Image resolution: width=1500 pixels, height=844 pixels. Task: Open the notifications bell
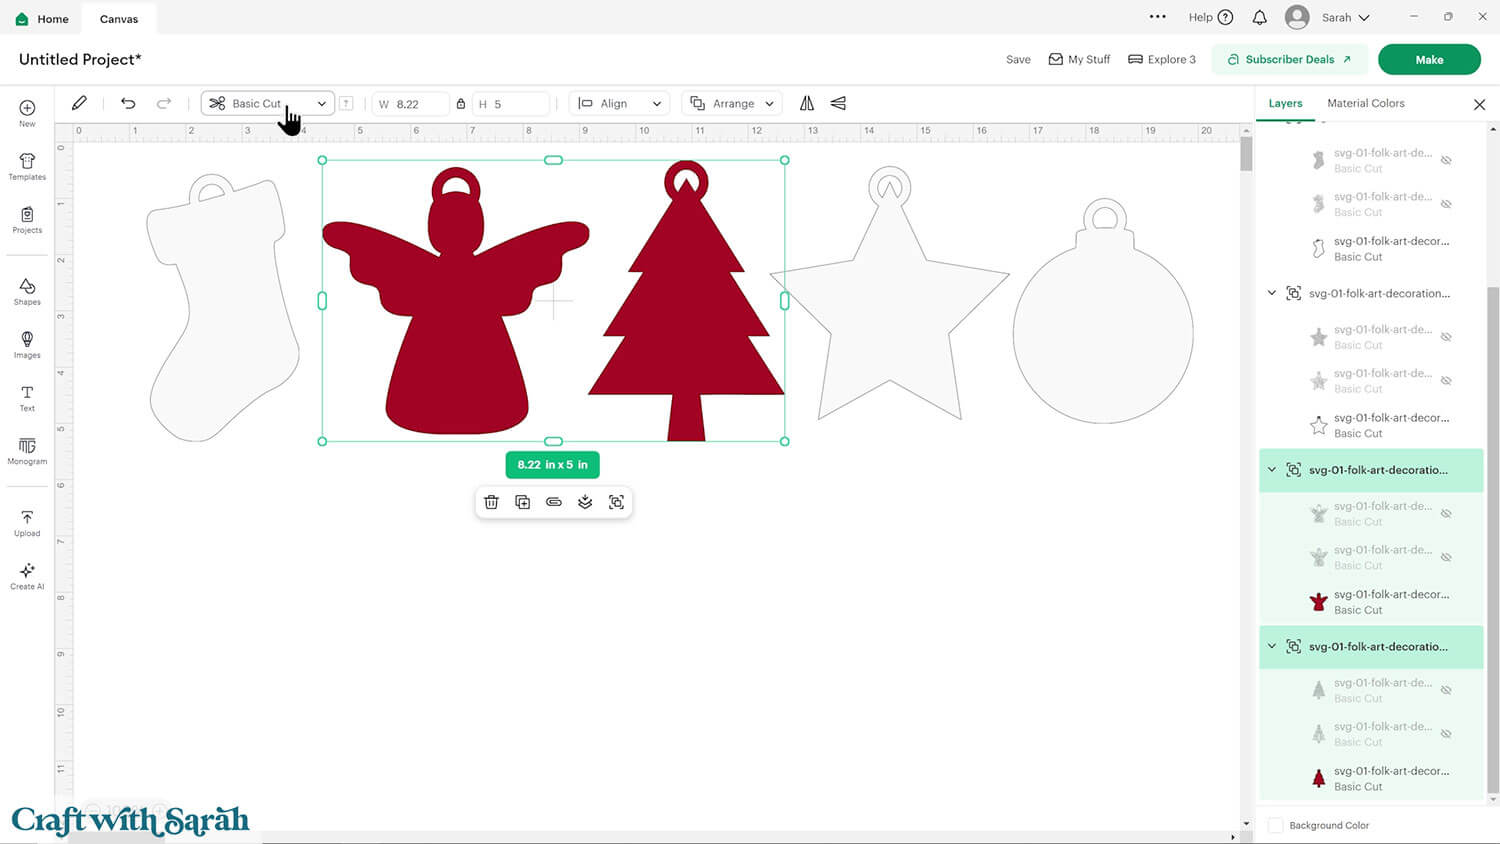[1260, 18]
